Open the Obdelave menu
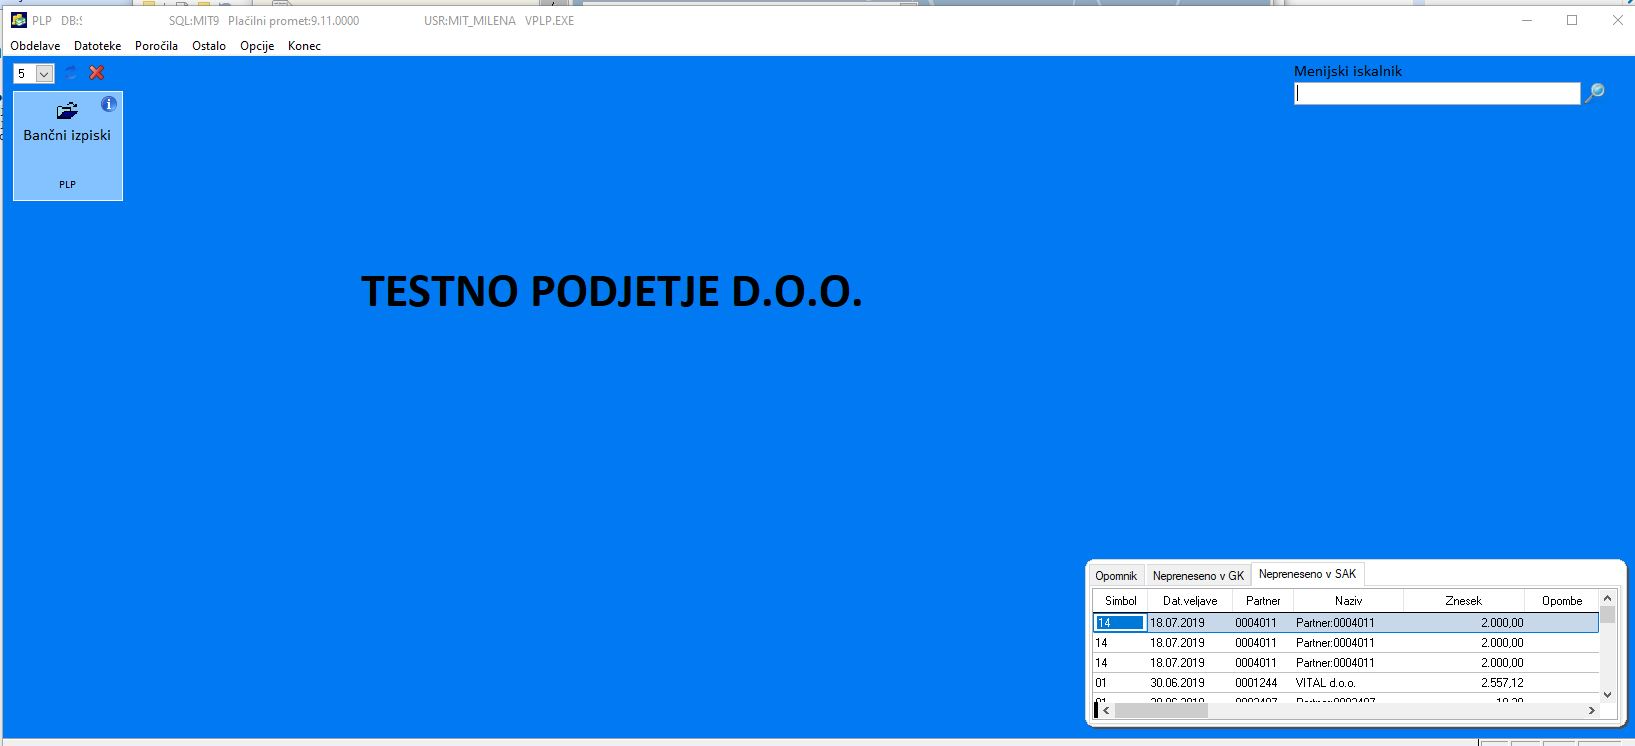 pyautogui.click(x=35, y=46)
